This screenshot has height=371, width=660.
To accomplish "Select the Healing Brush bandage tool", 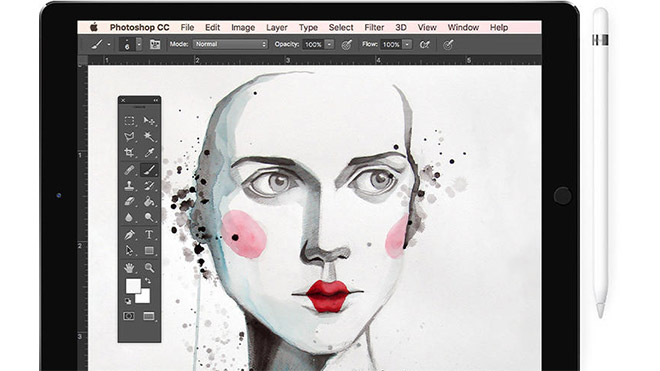I will 129,170.
